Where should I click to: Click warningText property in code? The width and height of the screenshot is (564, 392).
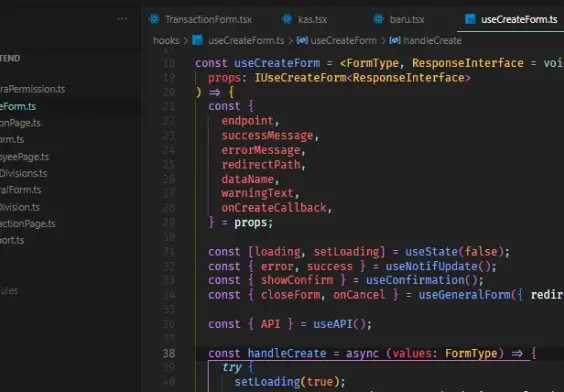pos(258,193)
